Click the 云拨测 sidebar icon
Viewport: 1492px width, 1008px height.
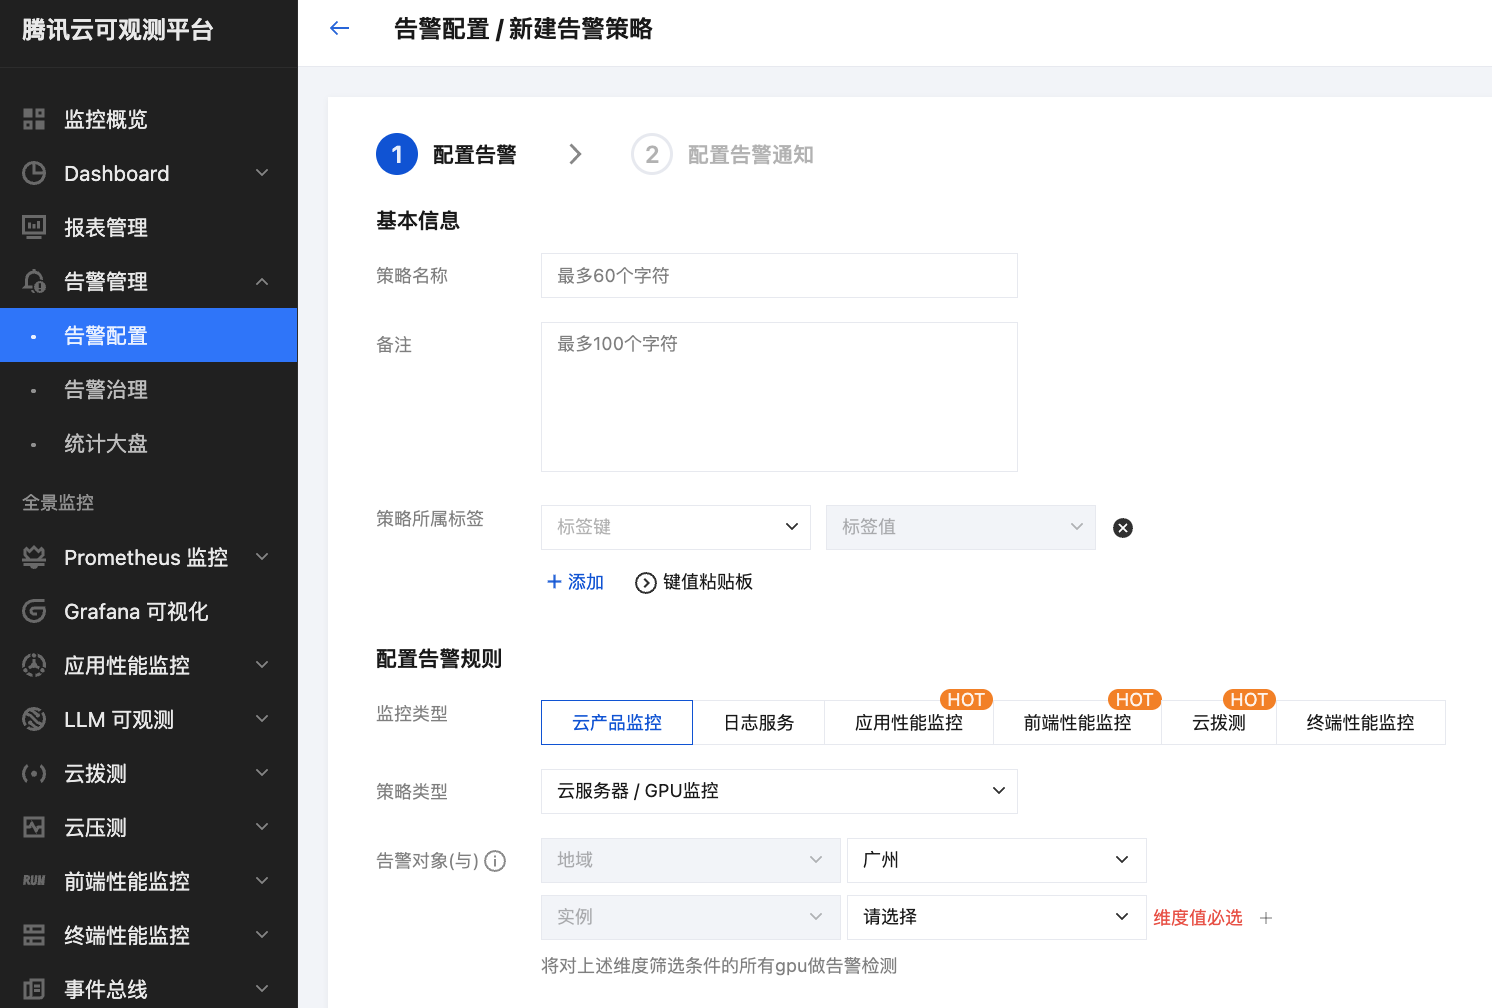point(34,774)
